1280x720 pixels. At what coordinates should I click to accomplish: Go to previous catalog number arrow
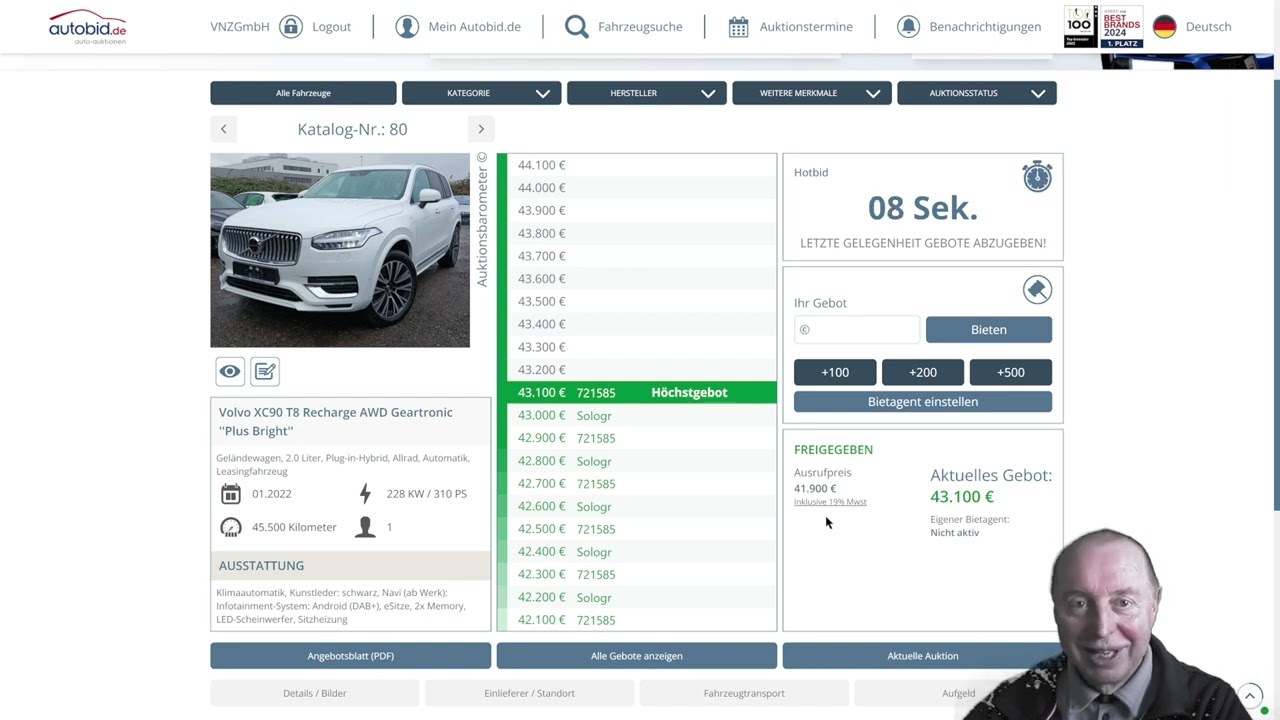pyautogui.click(x=223, y=129)
